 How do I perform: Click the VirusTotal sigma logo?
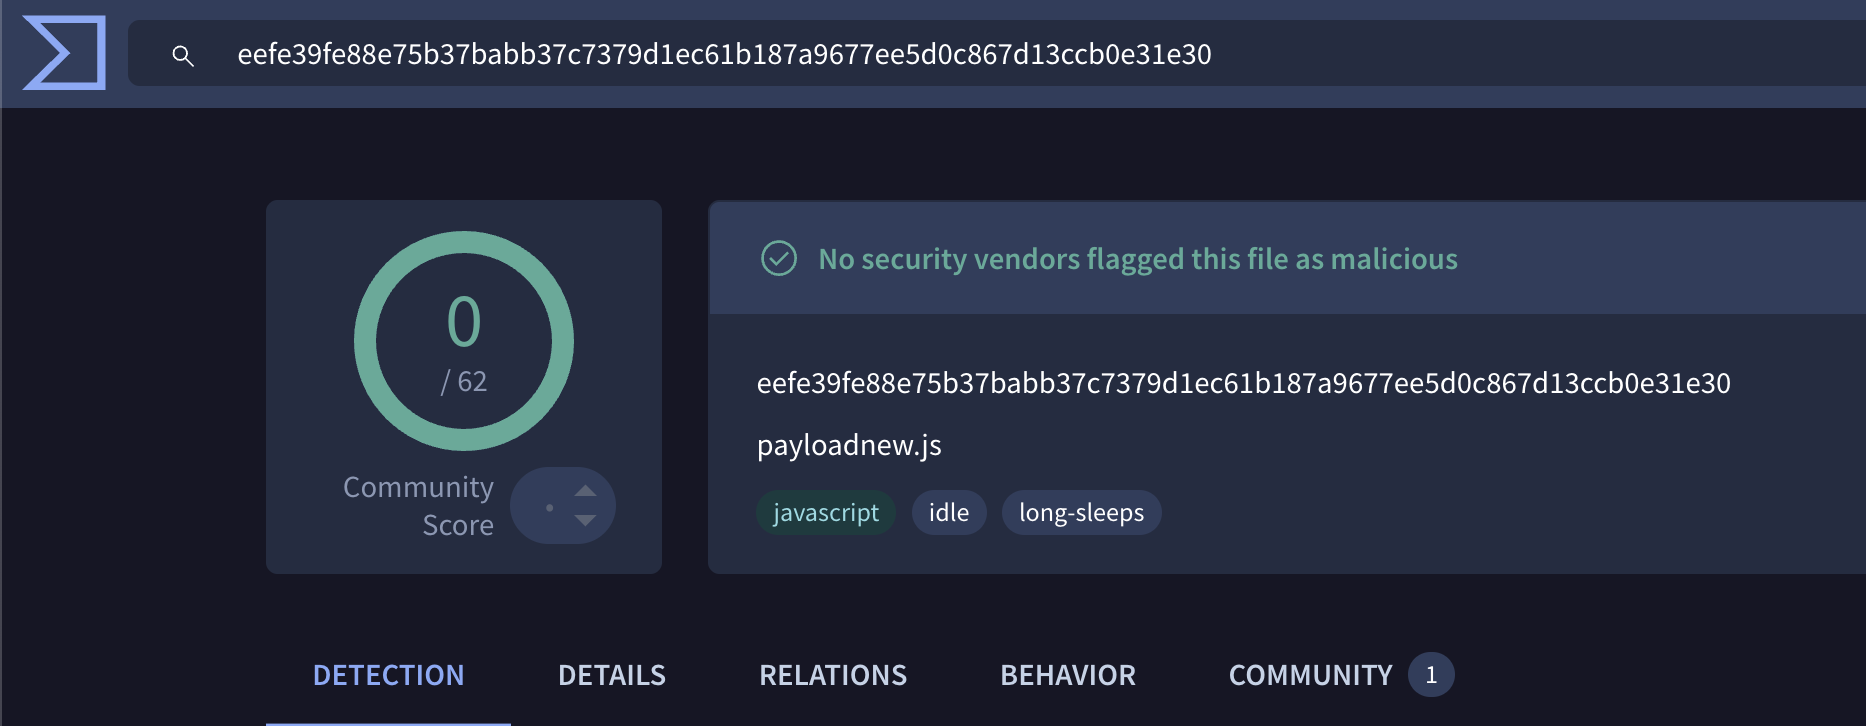pos(64,53)
